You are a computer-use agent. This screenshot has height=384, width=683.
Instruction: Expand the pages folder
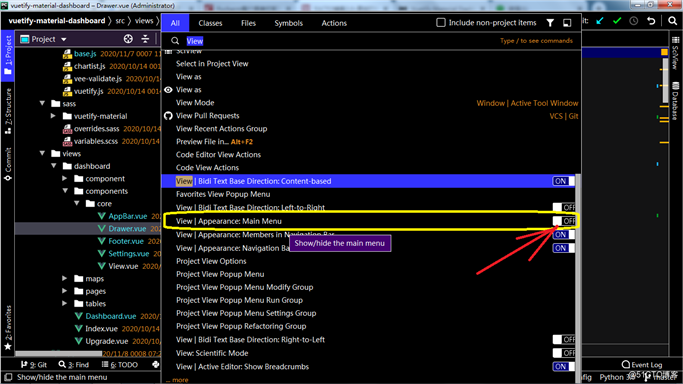pos(64,291)
